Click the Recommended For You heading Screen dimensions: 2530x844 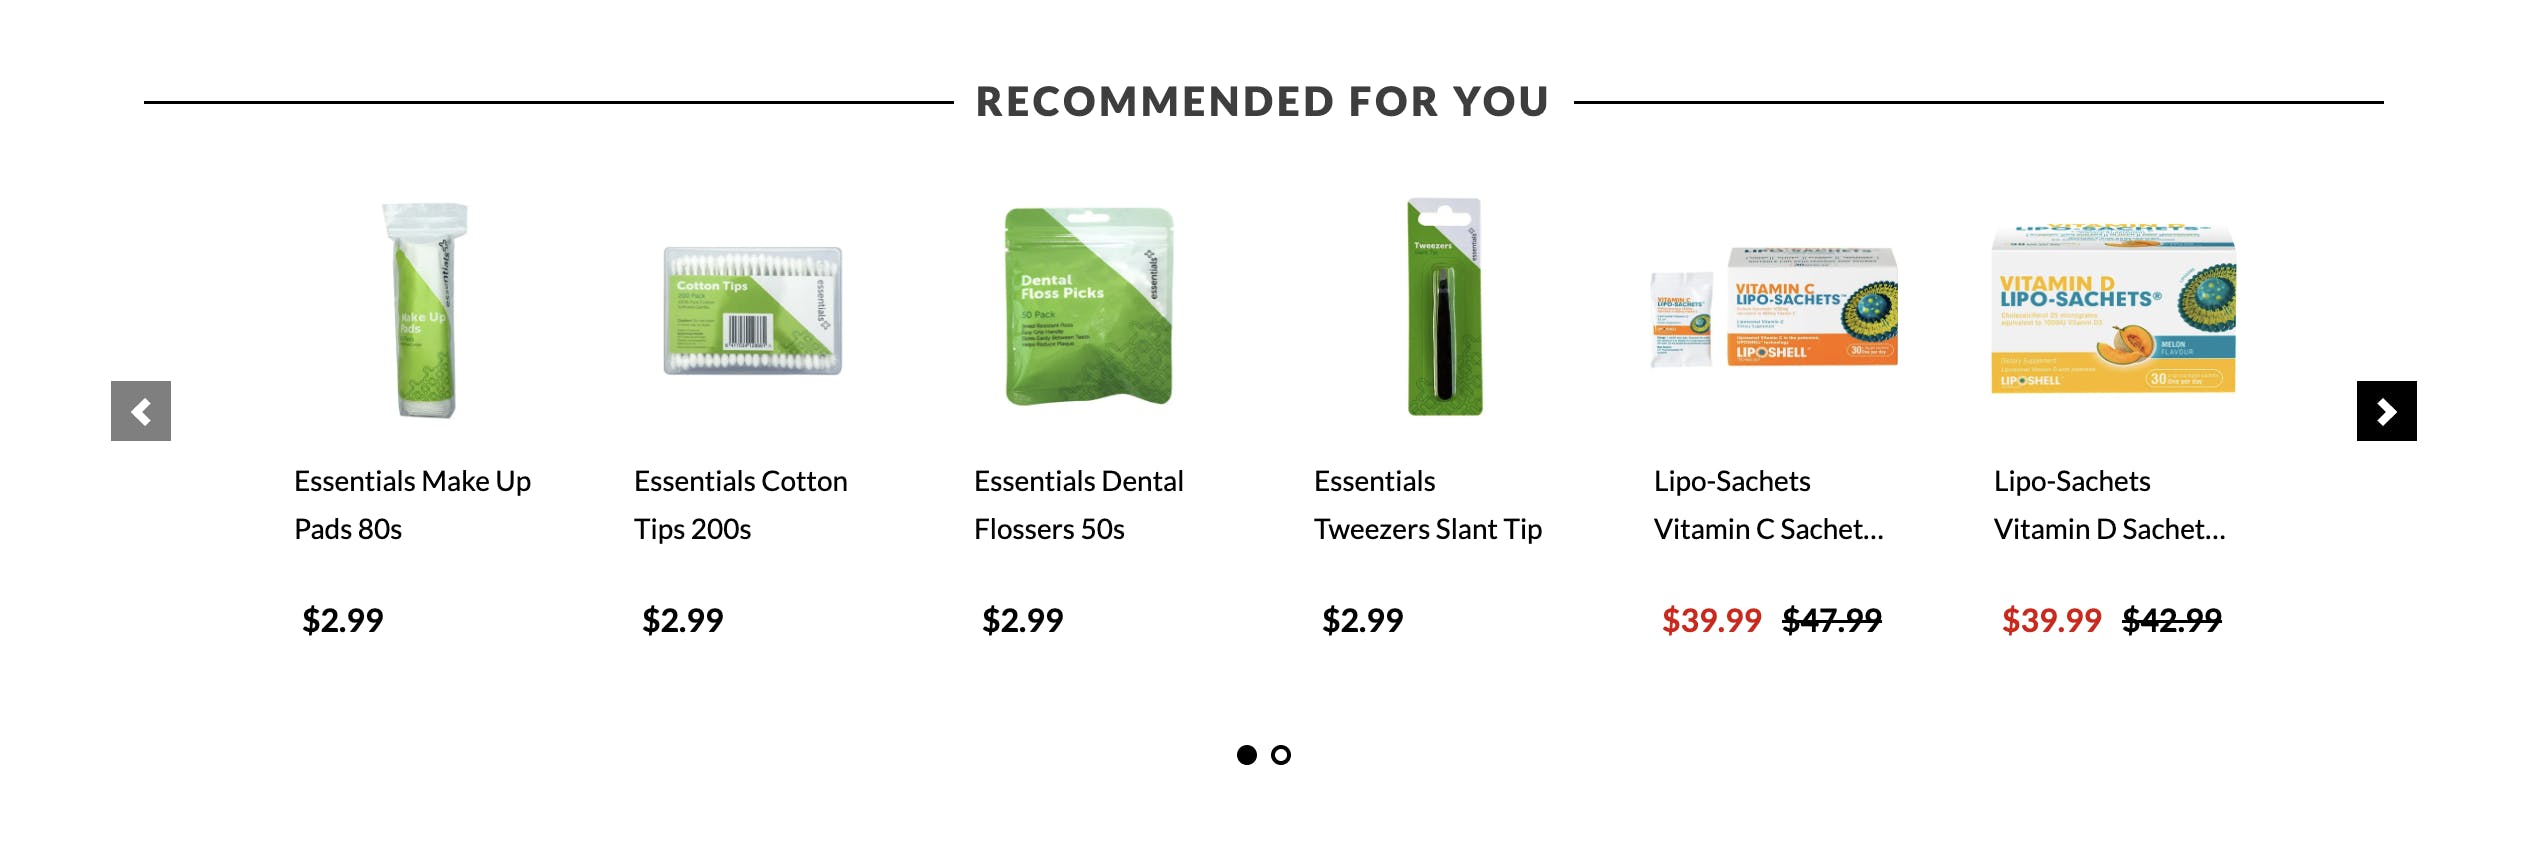pos(1262,102)
